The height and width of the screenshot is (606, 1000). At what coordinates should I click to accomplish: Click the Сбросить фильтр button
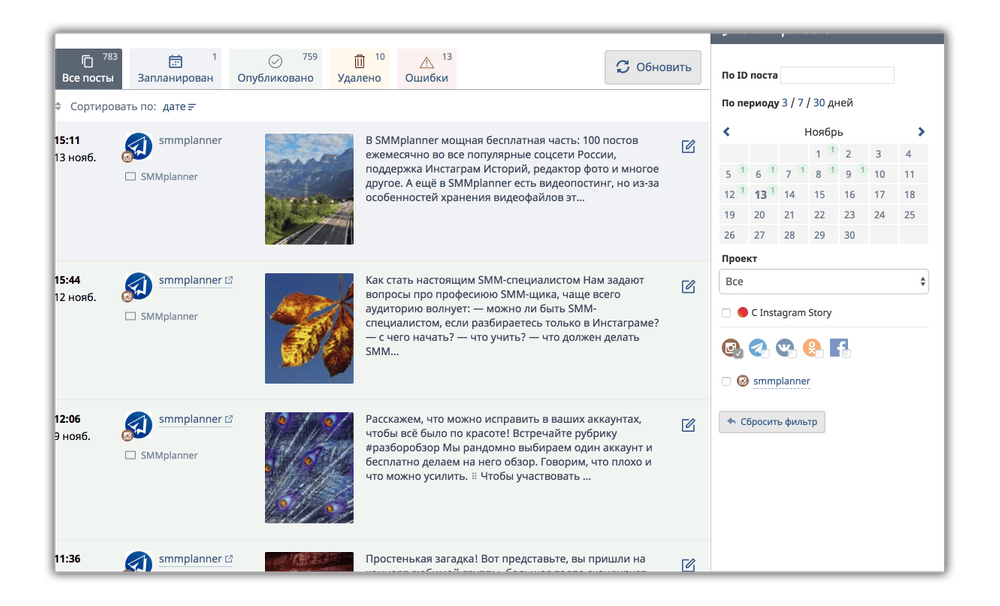click(772, 422)
